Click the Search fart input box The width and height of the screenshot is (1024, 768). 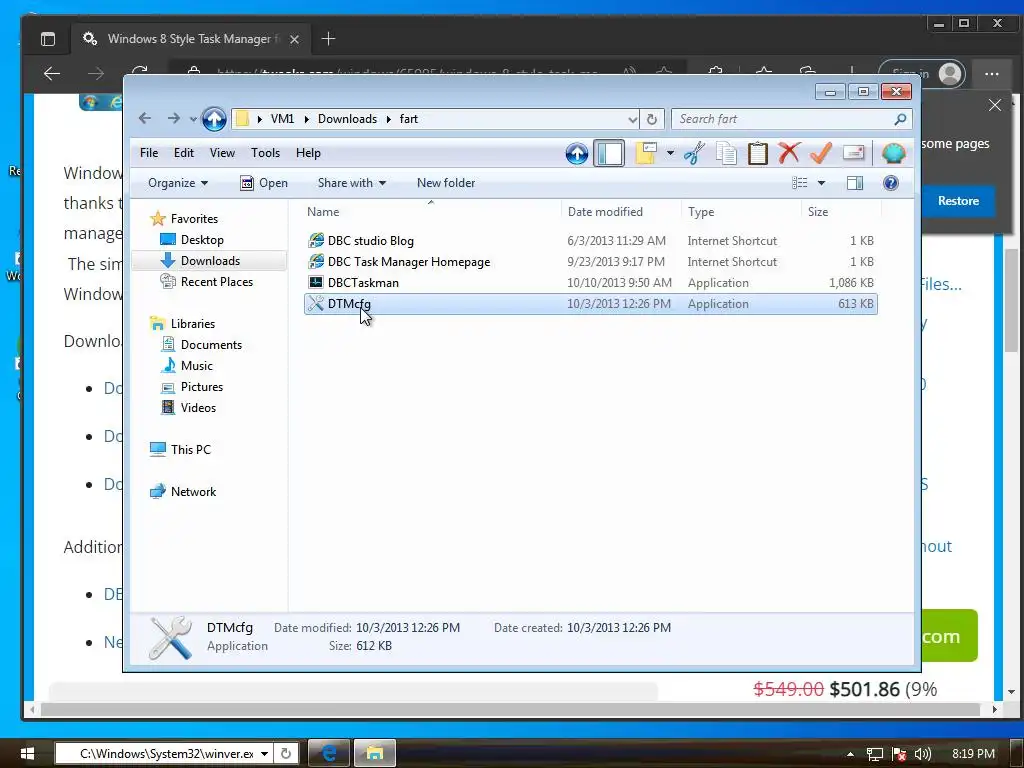point(782,119)
